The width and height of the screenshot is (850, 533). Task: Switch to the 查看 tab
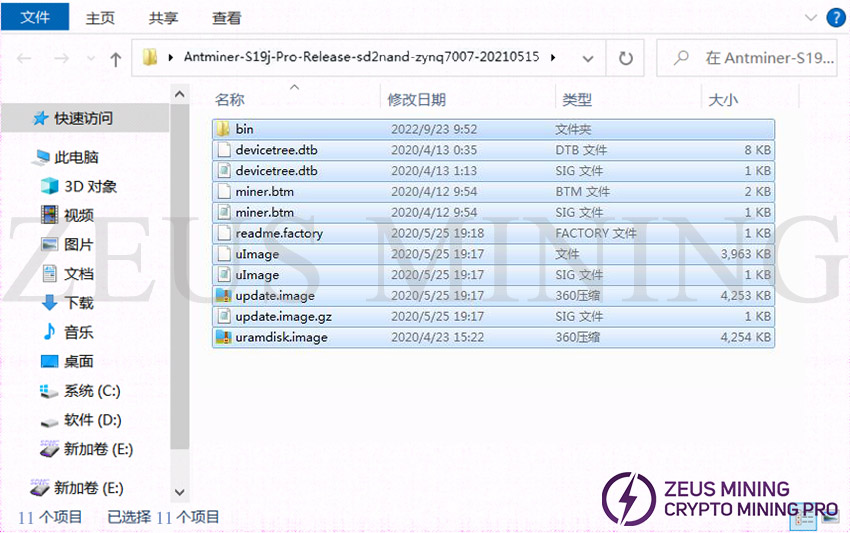[x=227, y=18]
